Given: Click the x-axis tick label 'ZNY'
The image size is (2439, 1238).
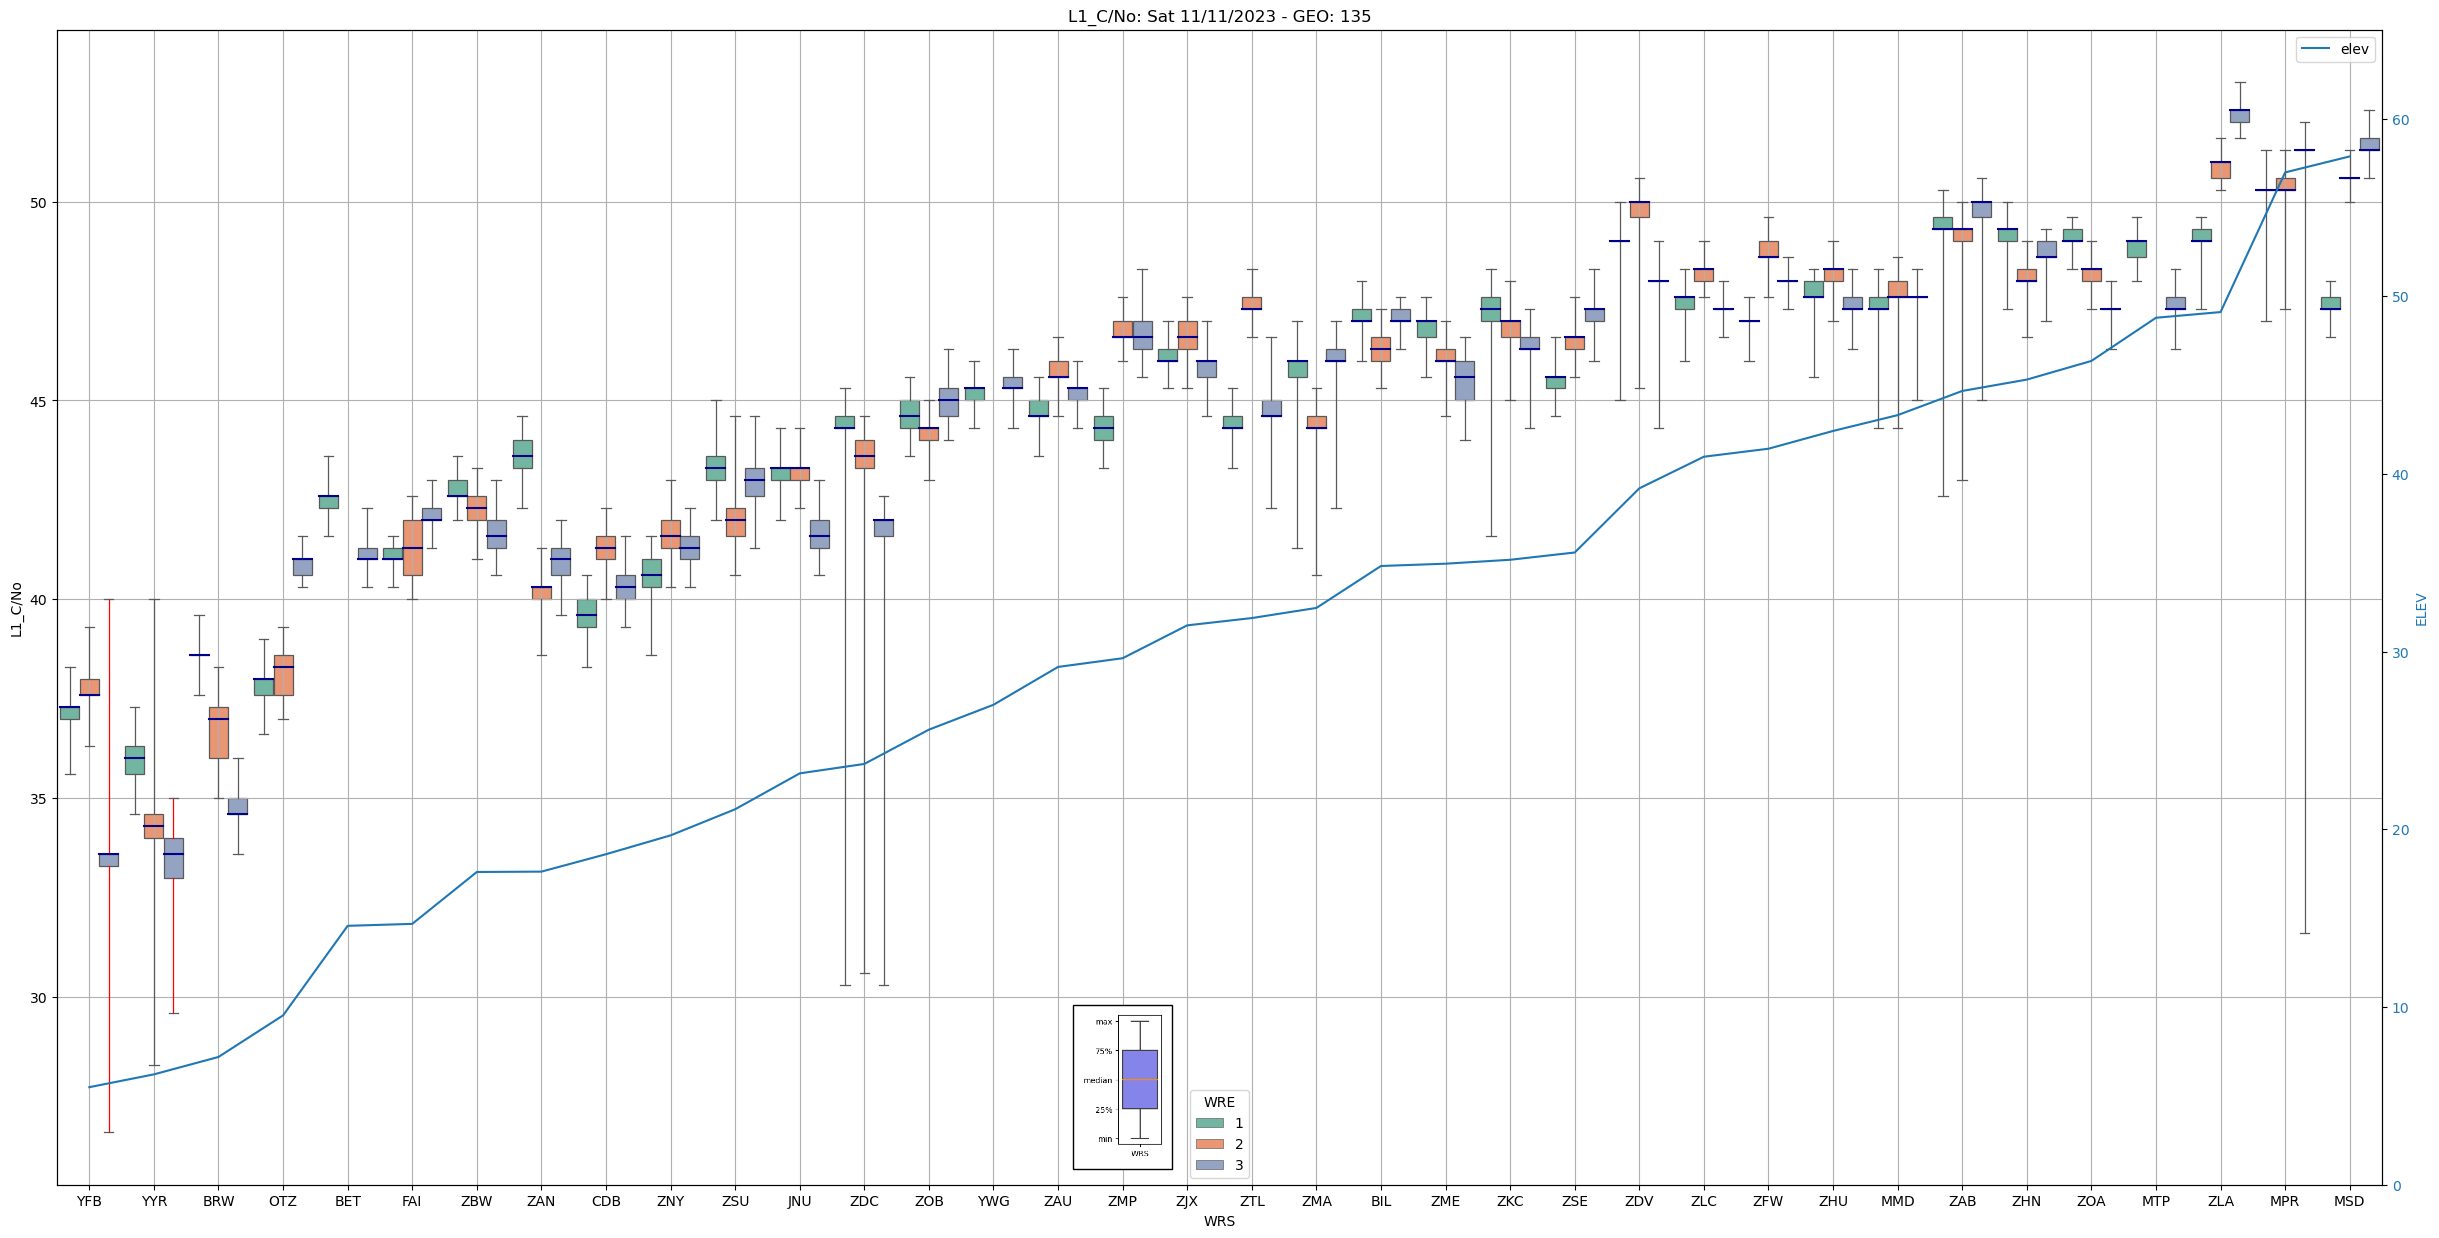Looking at the screenshot, I should click(671, 1202).
